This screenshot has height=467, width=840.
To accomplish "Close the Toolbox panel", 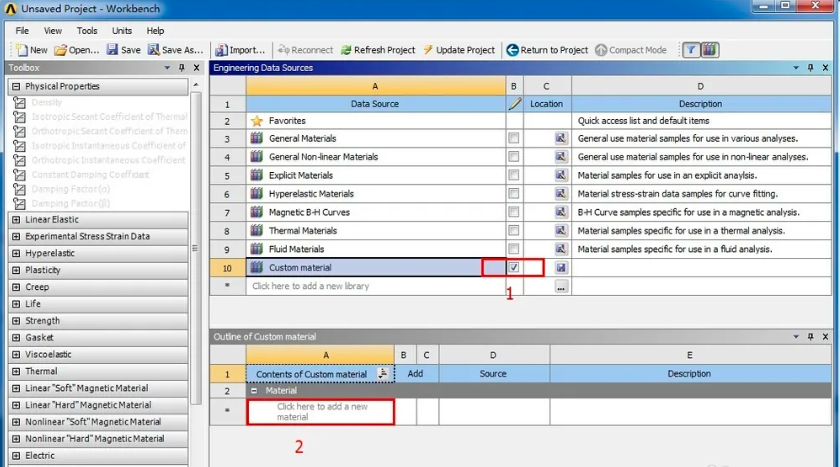I will coord(197,67).
